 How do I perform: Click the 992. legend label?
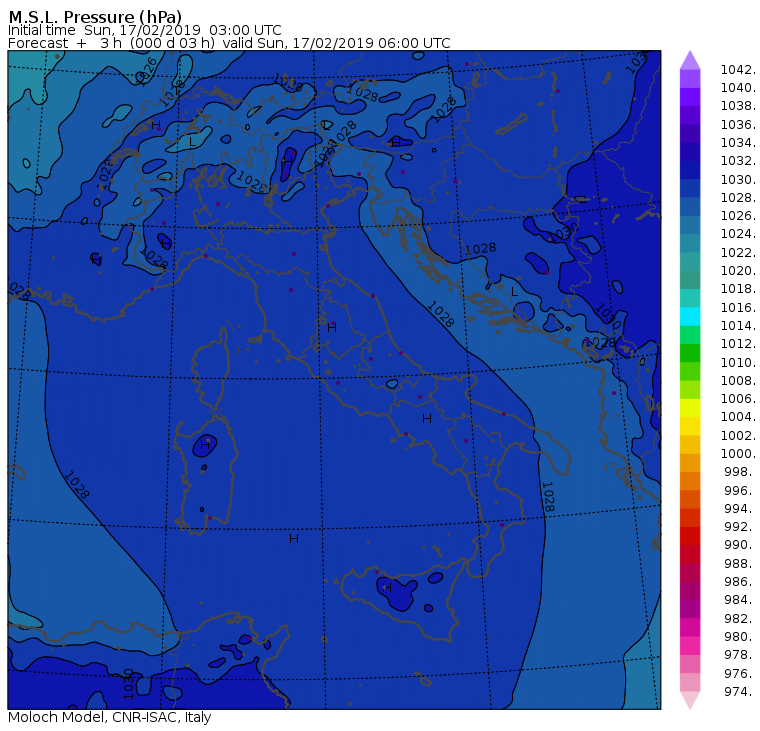click(740, 527)
